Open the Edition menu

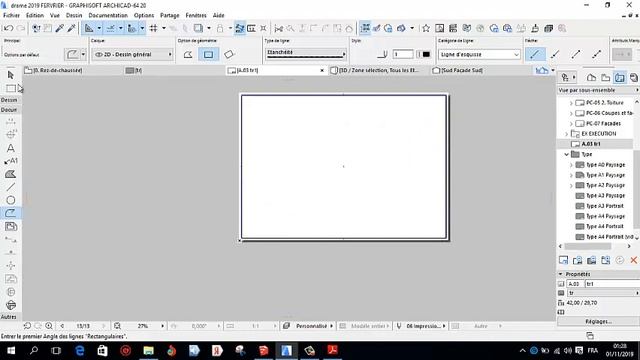[x=35, y=15]
